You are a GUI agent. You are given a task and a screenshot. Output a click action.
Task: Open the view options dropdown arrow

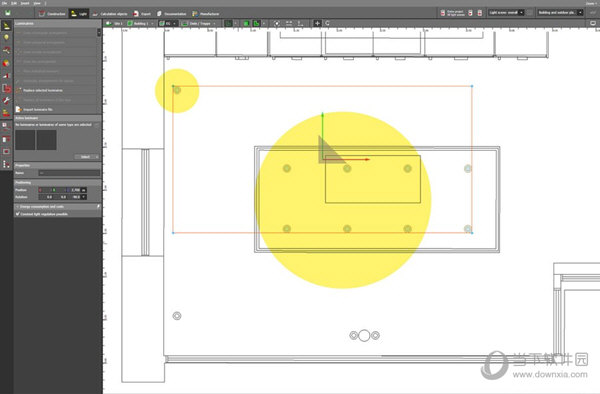coord(264,23)
